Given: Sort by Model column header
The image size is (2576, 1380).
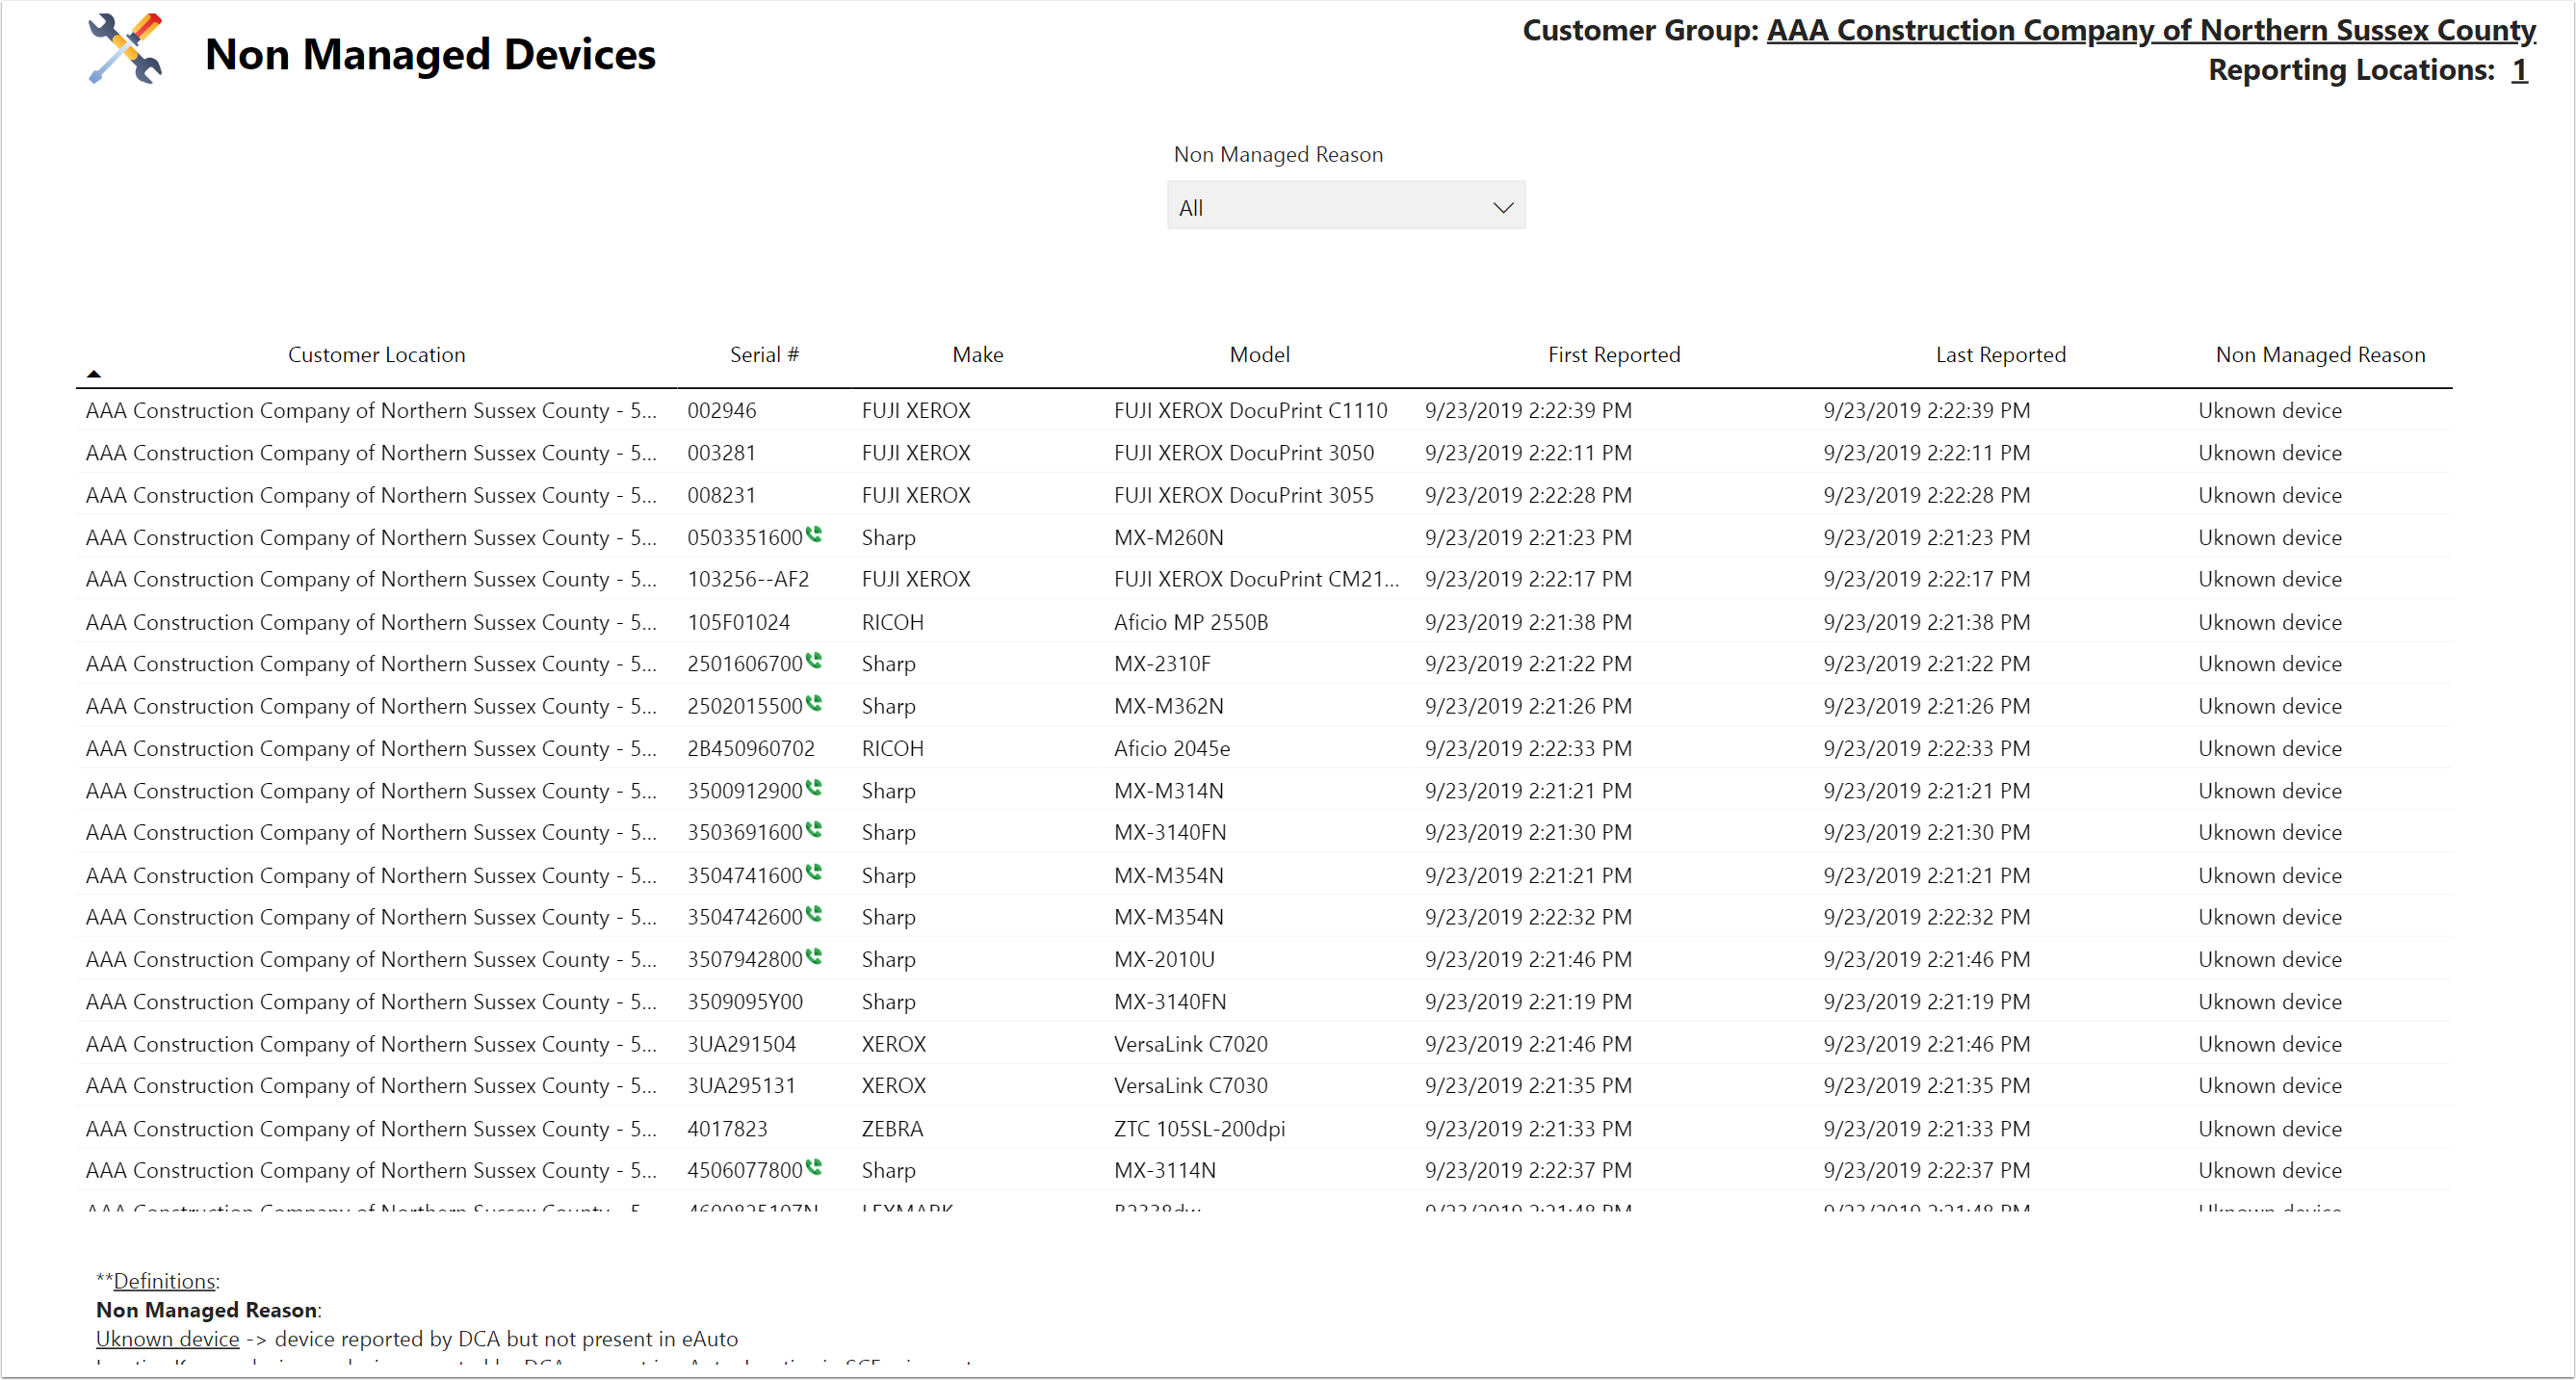Looking at the screenshot, I should 1259,355.
